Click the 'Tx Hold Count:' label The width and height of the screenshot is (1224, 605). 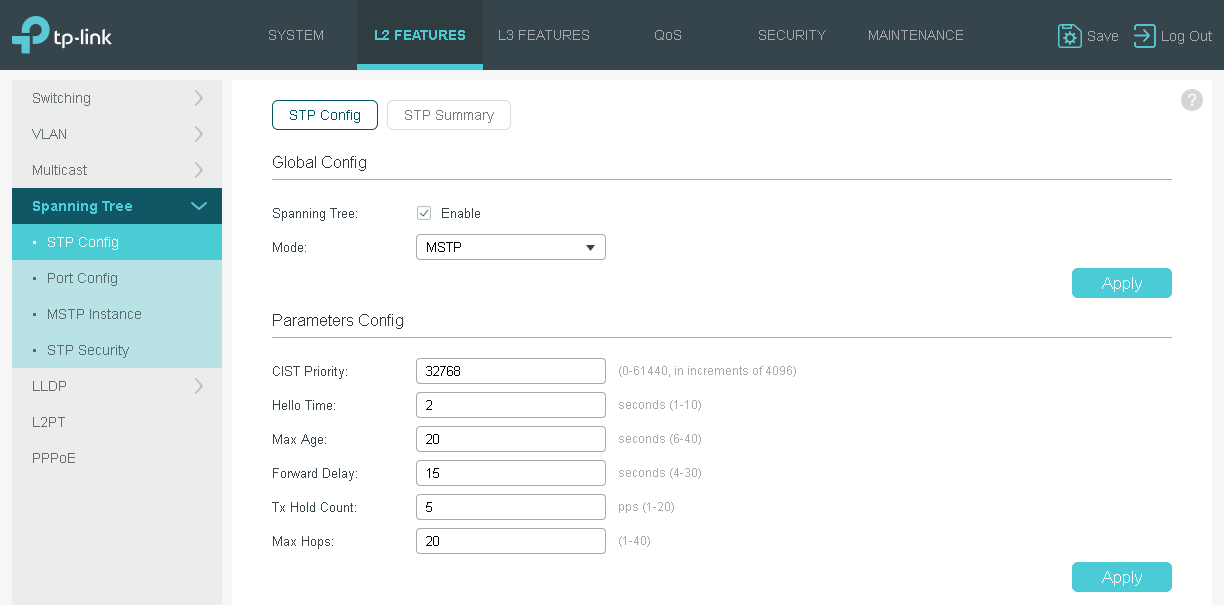click(x=314, y=507)
